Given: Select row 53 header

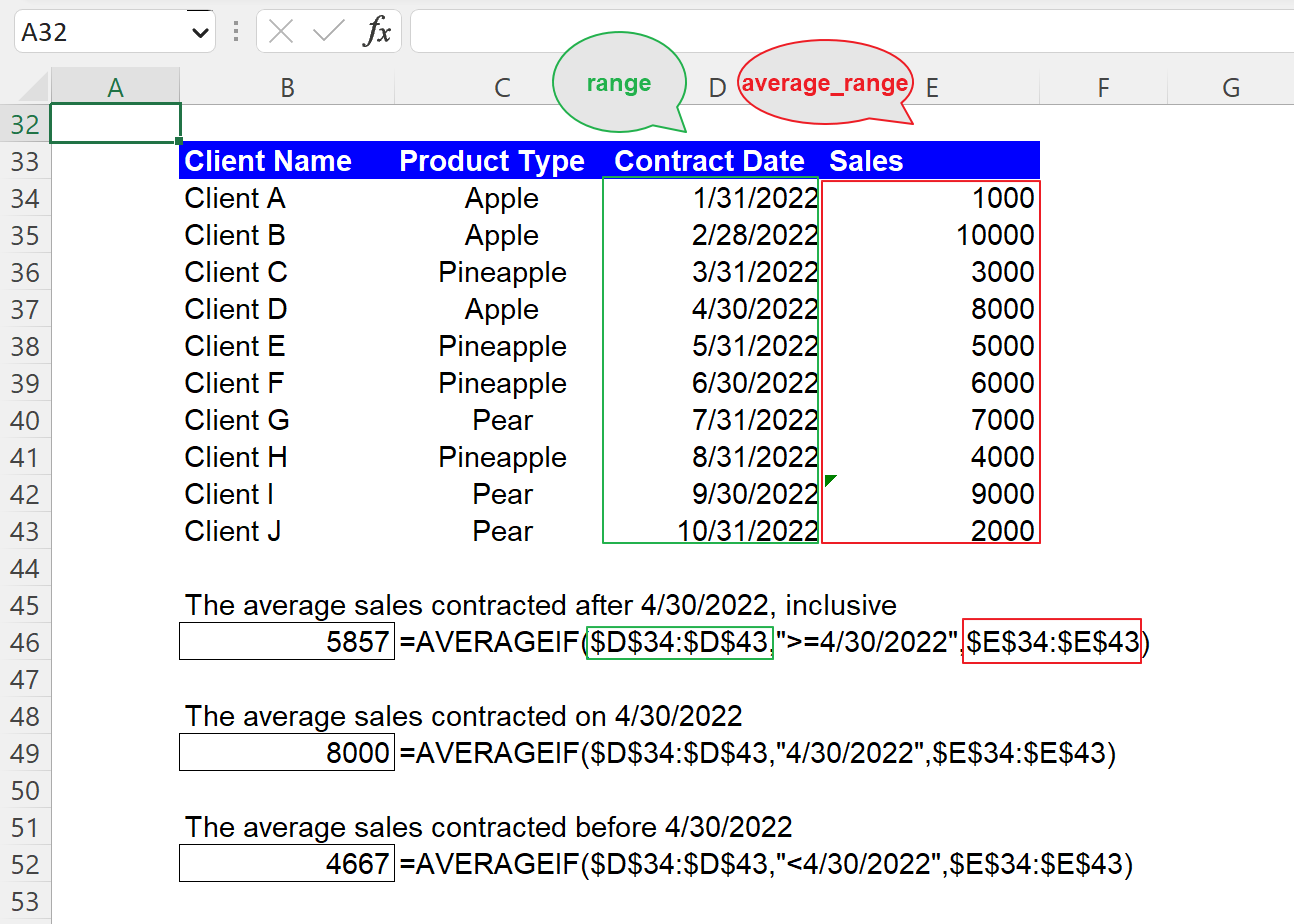Looking at the screenshot, I should [24, 901].
